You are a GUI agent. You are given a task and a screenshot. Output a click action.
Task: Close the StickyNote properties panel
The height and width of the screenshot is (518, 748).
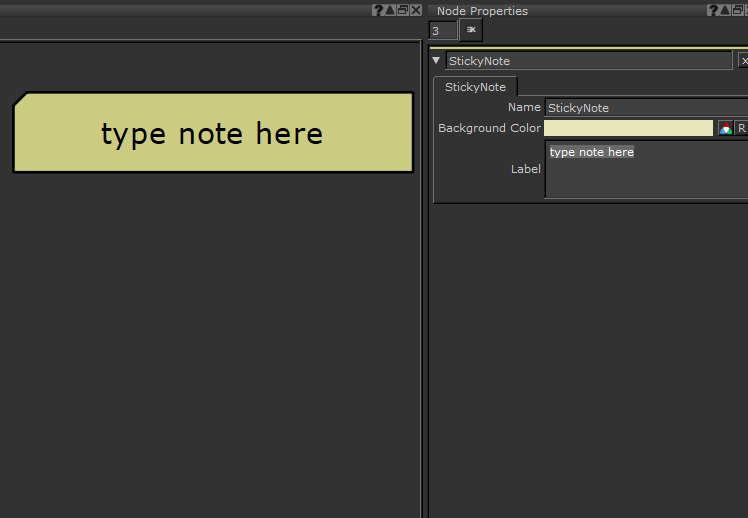[743, 61]
